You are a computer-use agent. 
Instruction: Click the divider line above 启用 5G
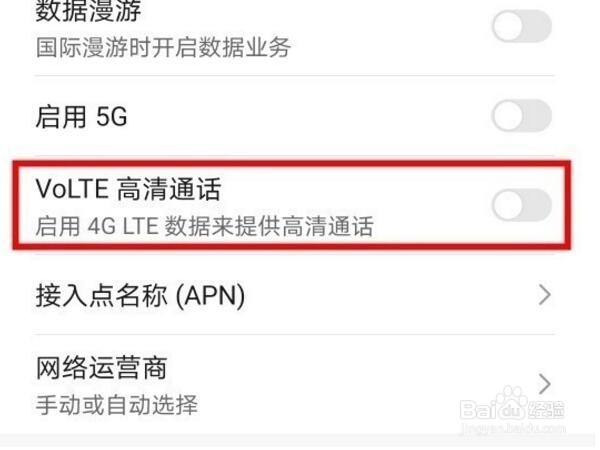coord(295,75)
